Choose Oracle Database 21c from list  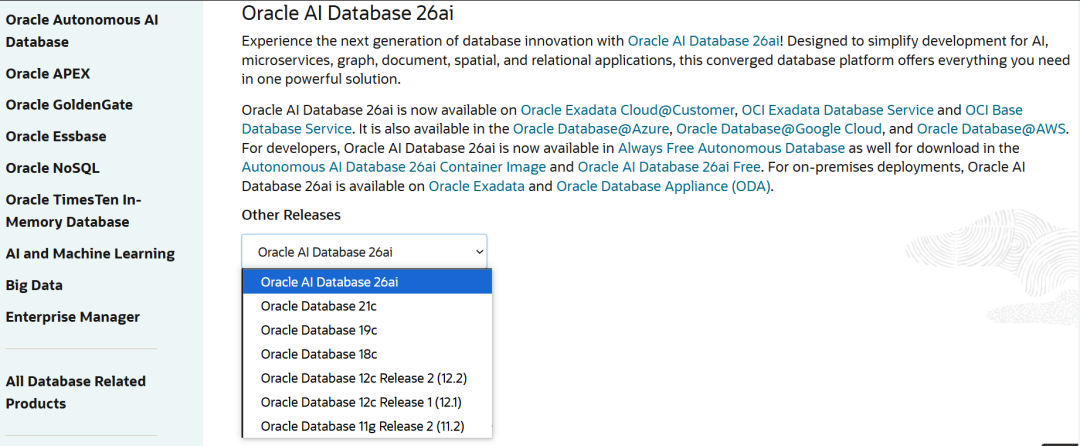tap(319, 306)
